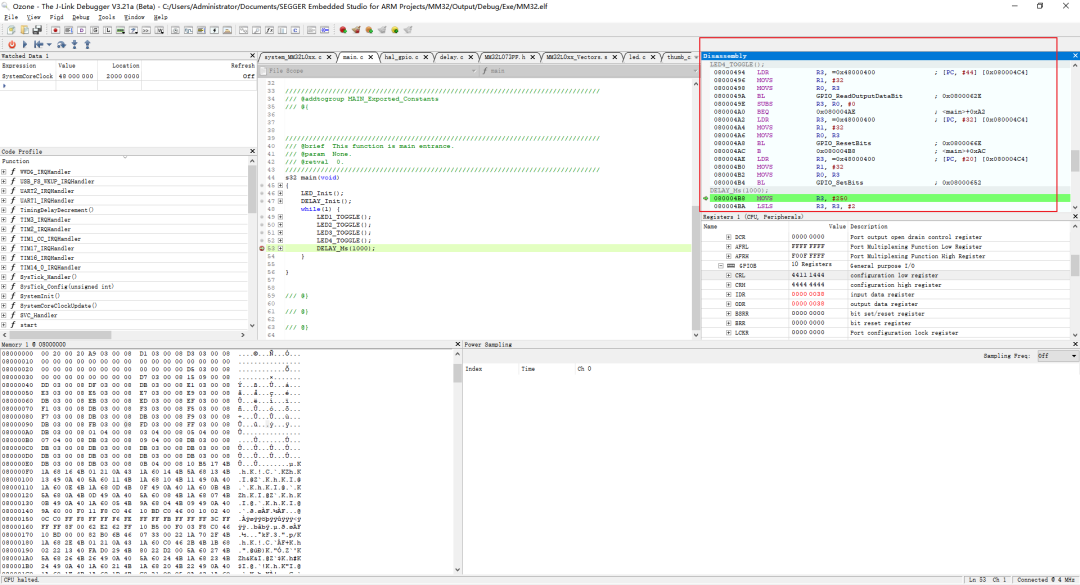Click the New Project toolbar icon
The height and width of the screenshot is (585, 1080).
[x=11, y=30]
